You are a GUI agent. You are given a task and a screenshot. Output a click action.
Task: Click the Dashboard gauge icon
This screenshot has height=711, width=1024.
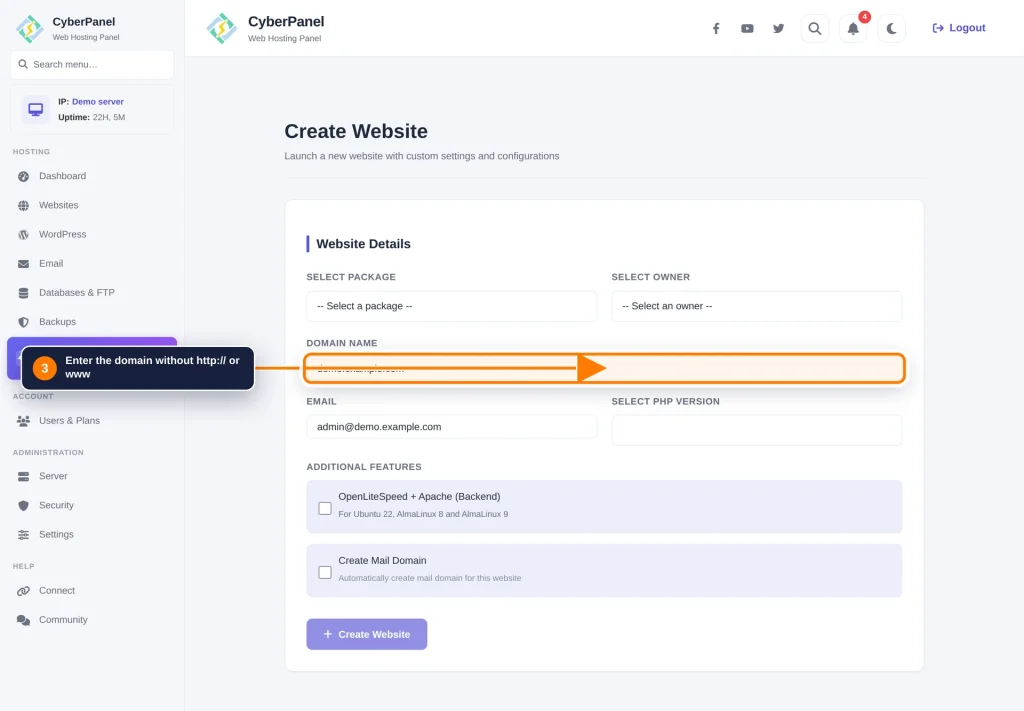(24, 176)
